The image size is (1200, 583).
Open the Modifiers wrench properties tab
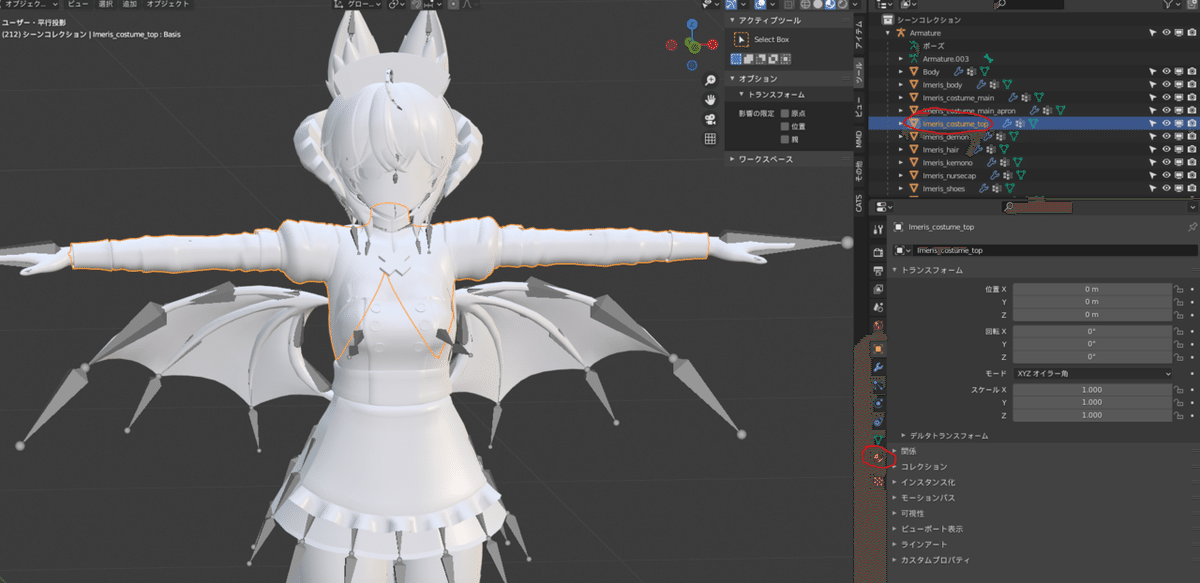pyautogui.click(x=877, y=366)
